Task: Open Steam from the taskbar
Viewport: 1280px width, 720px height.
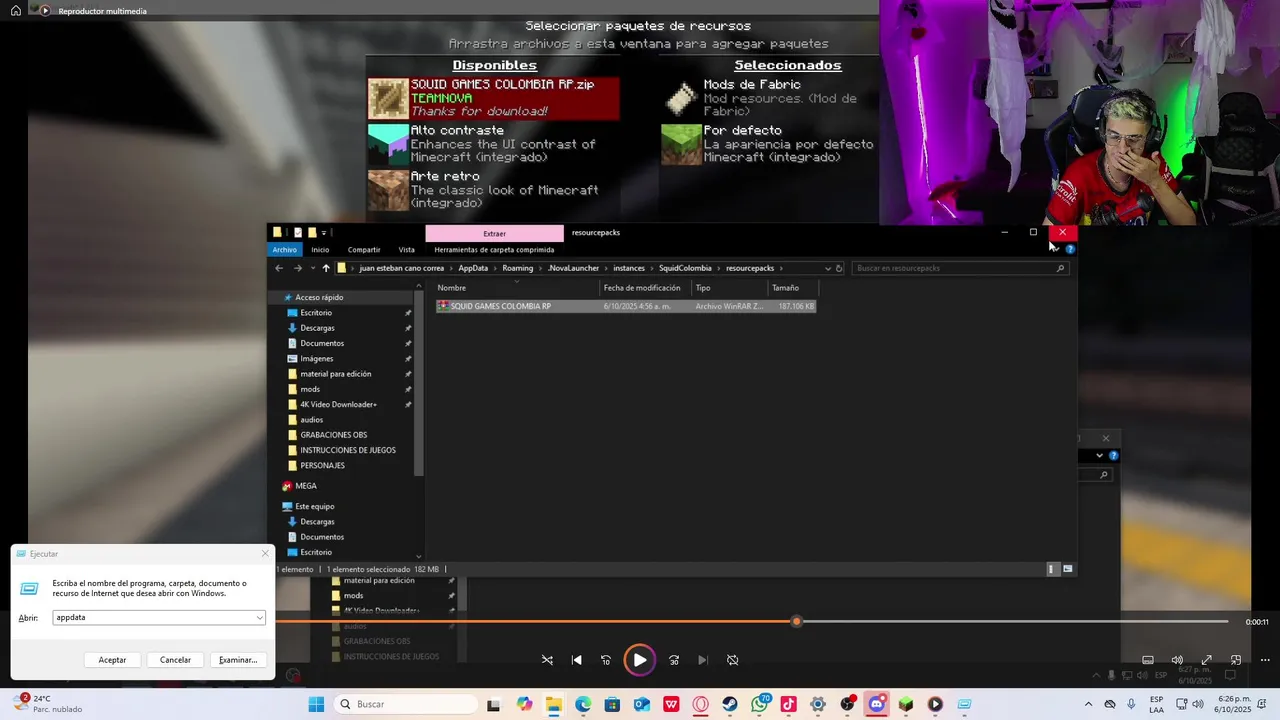Action: tap(730, 704)
